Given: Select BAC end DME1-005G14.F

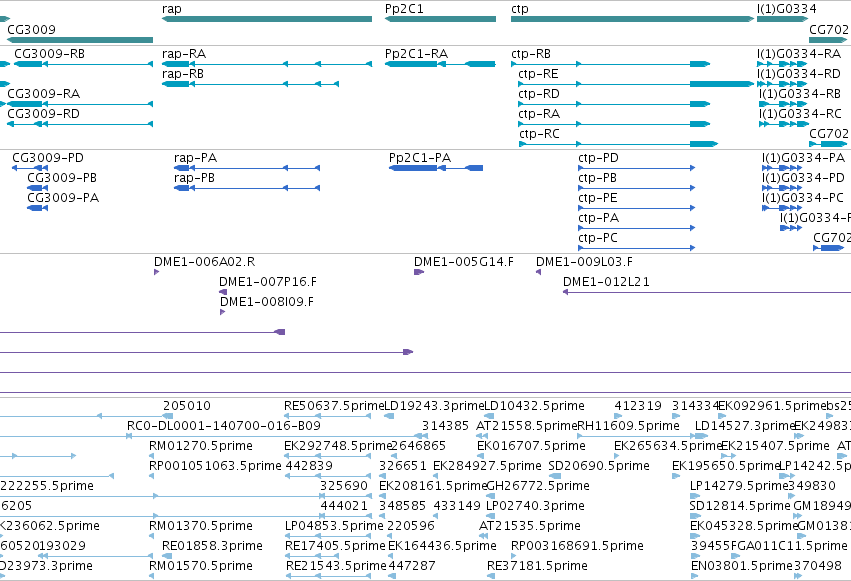Looking at the screenshot, I should (x=418, y=272).
